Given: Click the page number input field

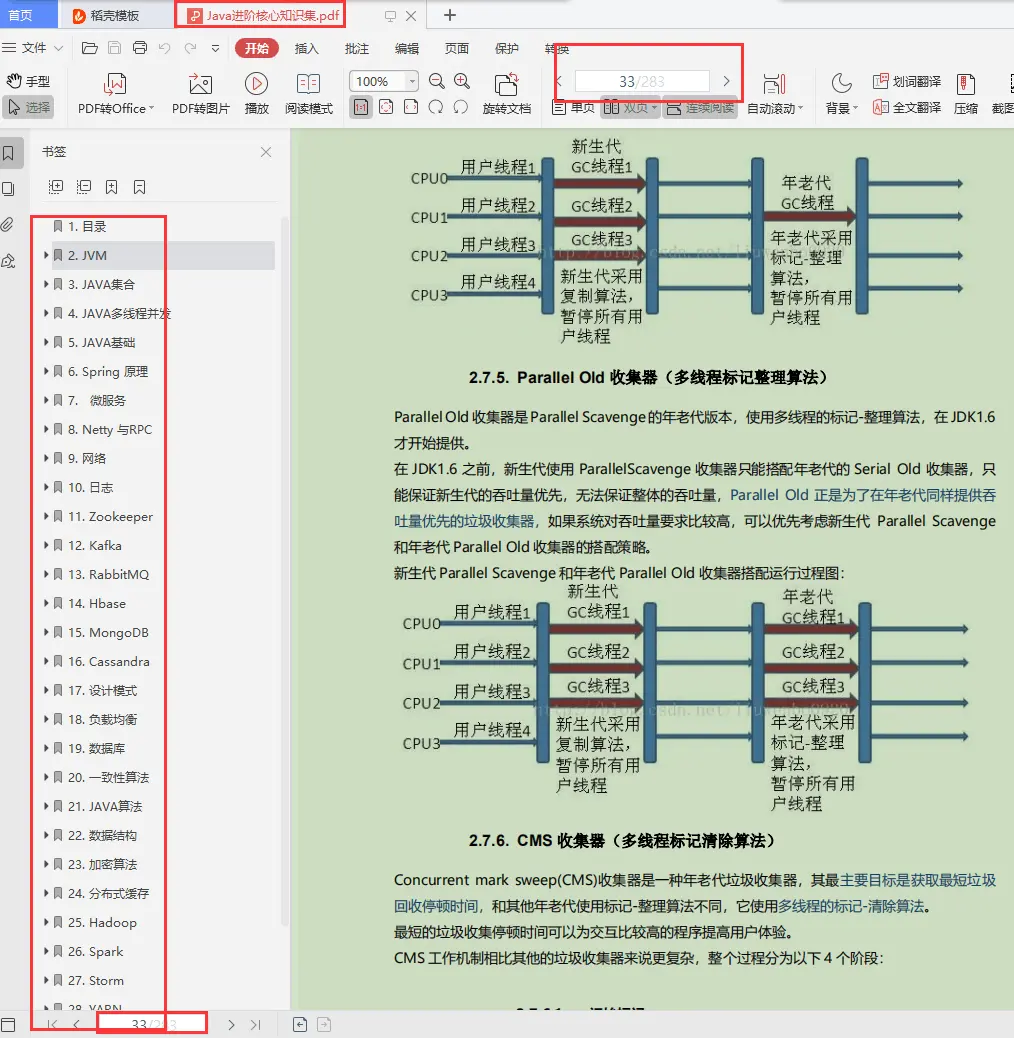Looking at the screenshot, I should [643, 80].
